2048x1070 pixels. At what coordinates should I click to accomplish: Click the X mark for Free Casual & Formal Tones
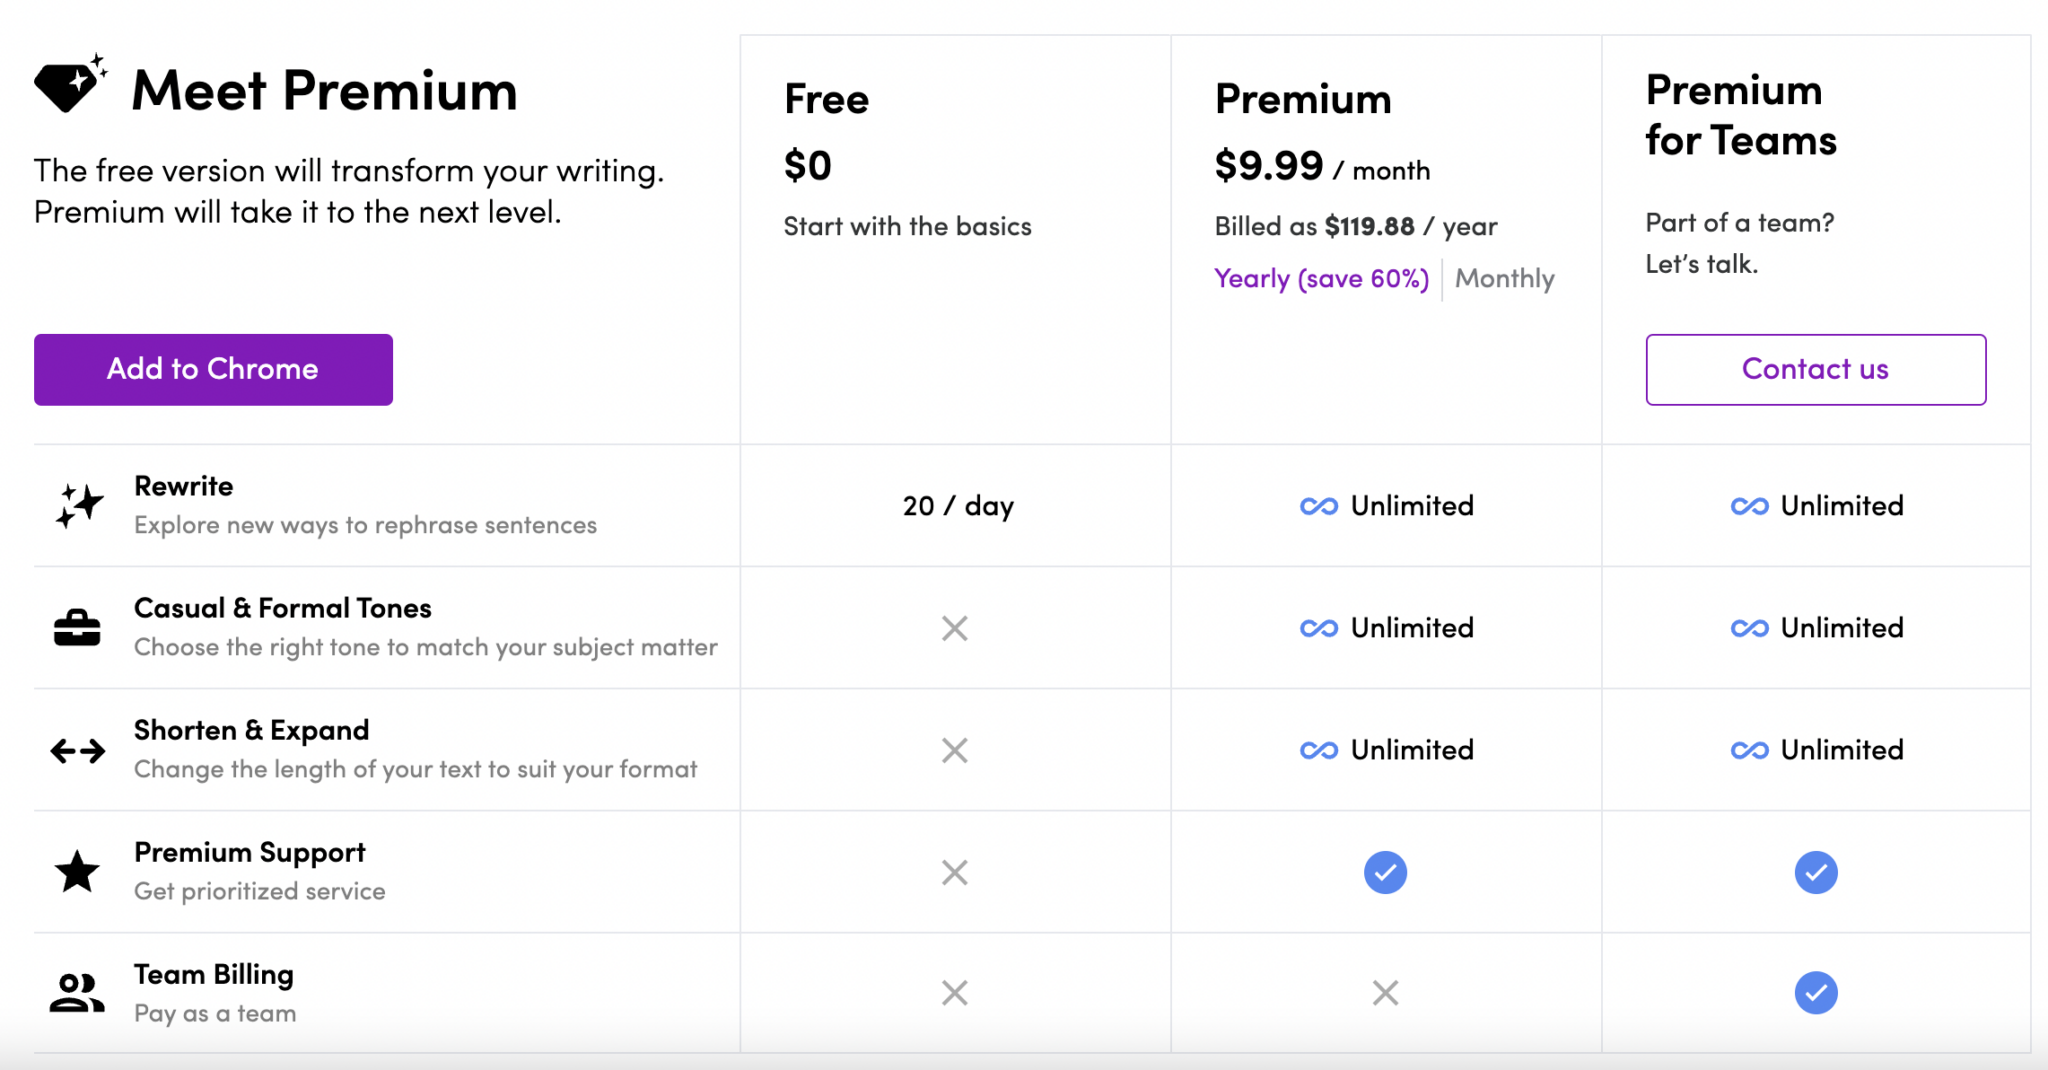coord(955,628)
